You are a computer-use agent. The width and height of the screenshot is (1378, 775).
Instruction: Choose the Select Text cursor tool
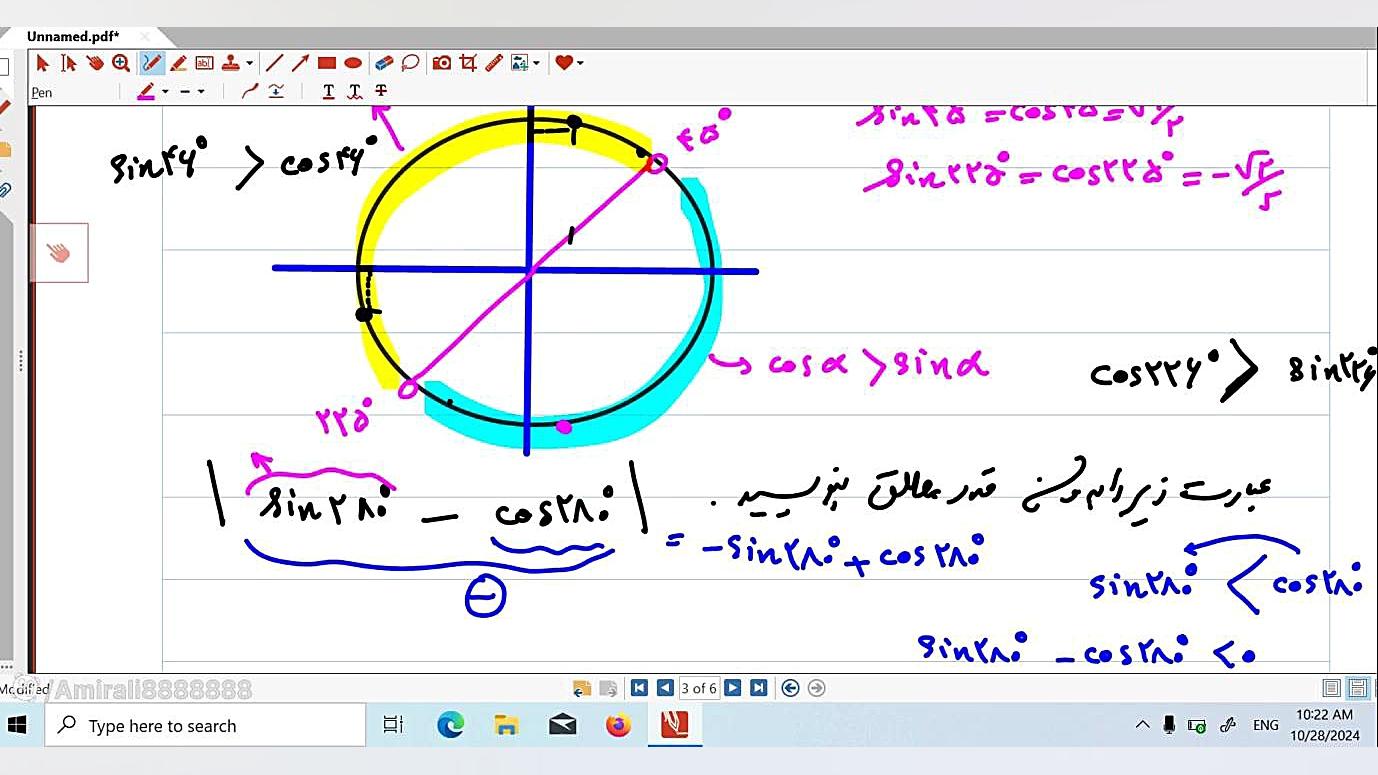point(68,63)
